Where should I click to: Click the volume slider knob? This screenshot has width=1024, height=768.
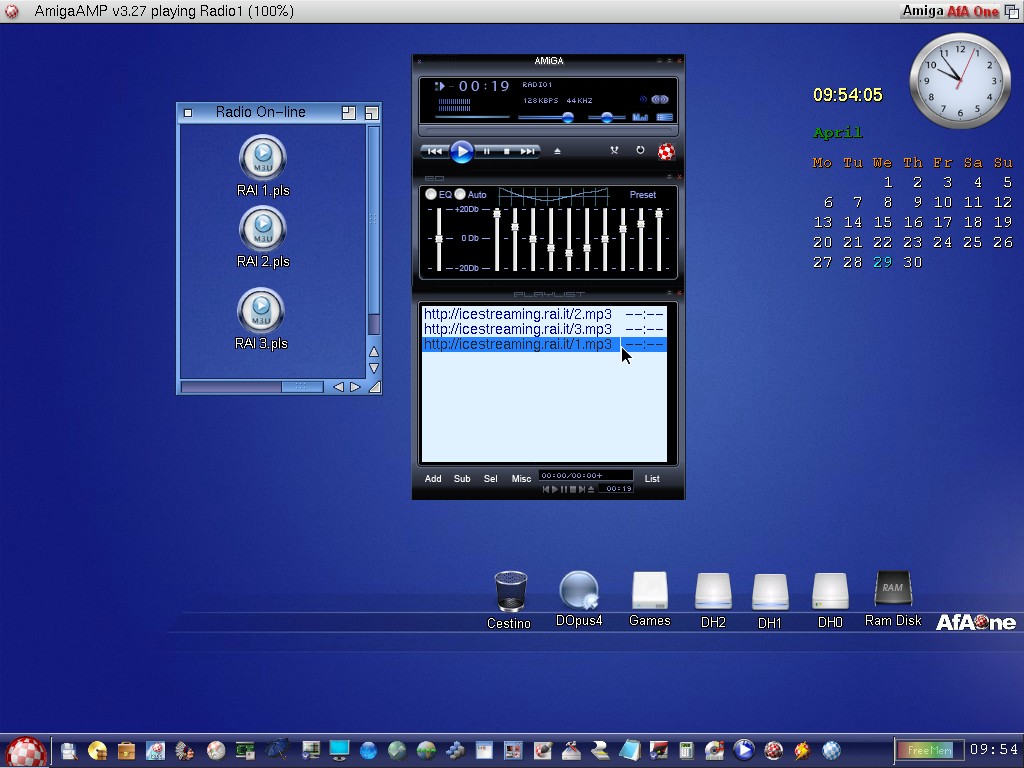pos(568,117)
